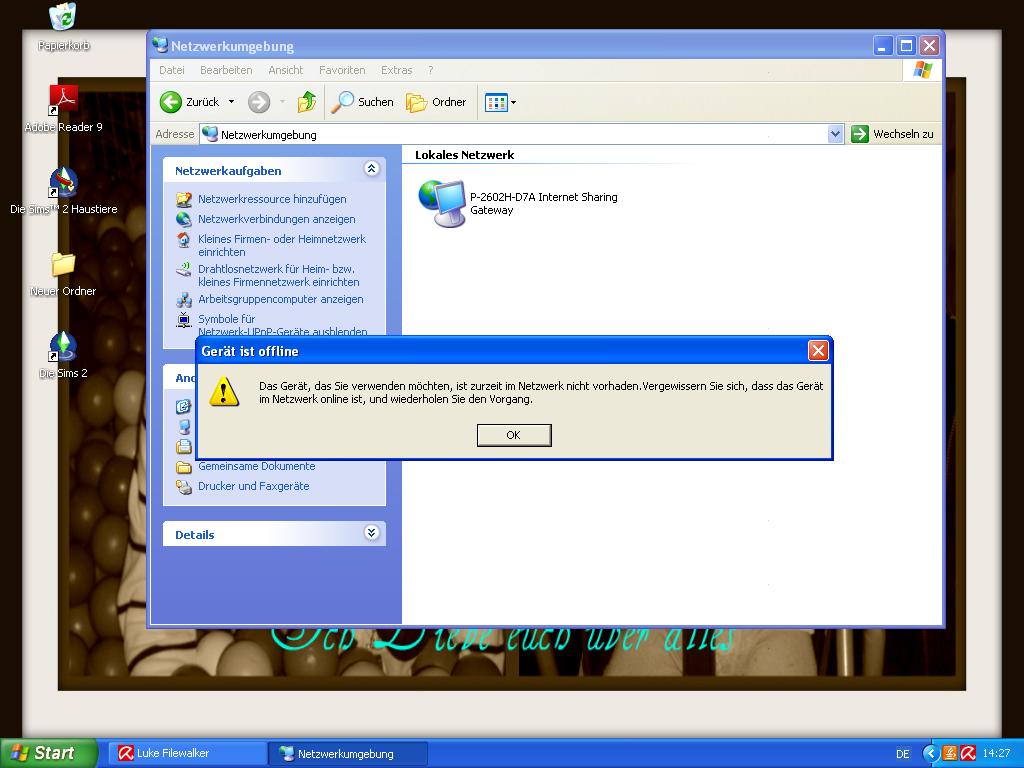Screen dimensions: 1024x768
Task: Open the Start menu
Action: point(48,753)
